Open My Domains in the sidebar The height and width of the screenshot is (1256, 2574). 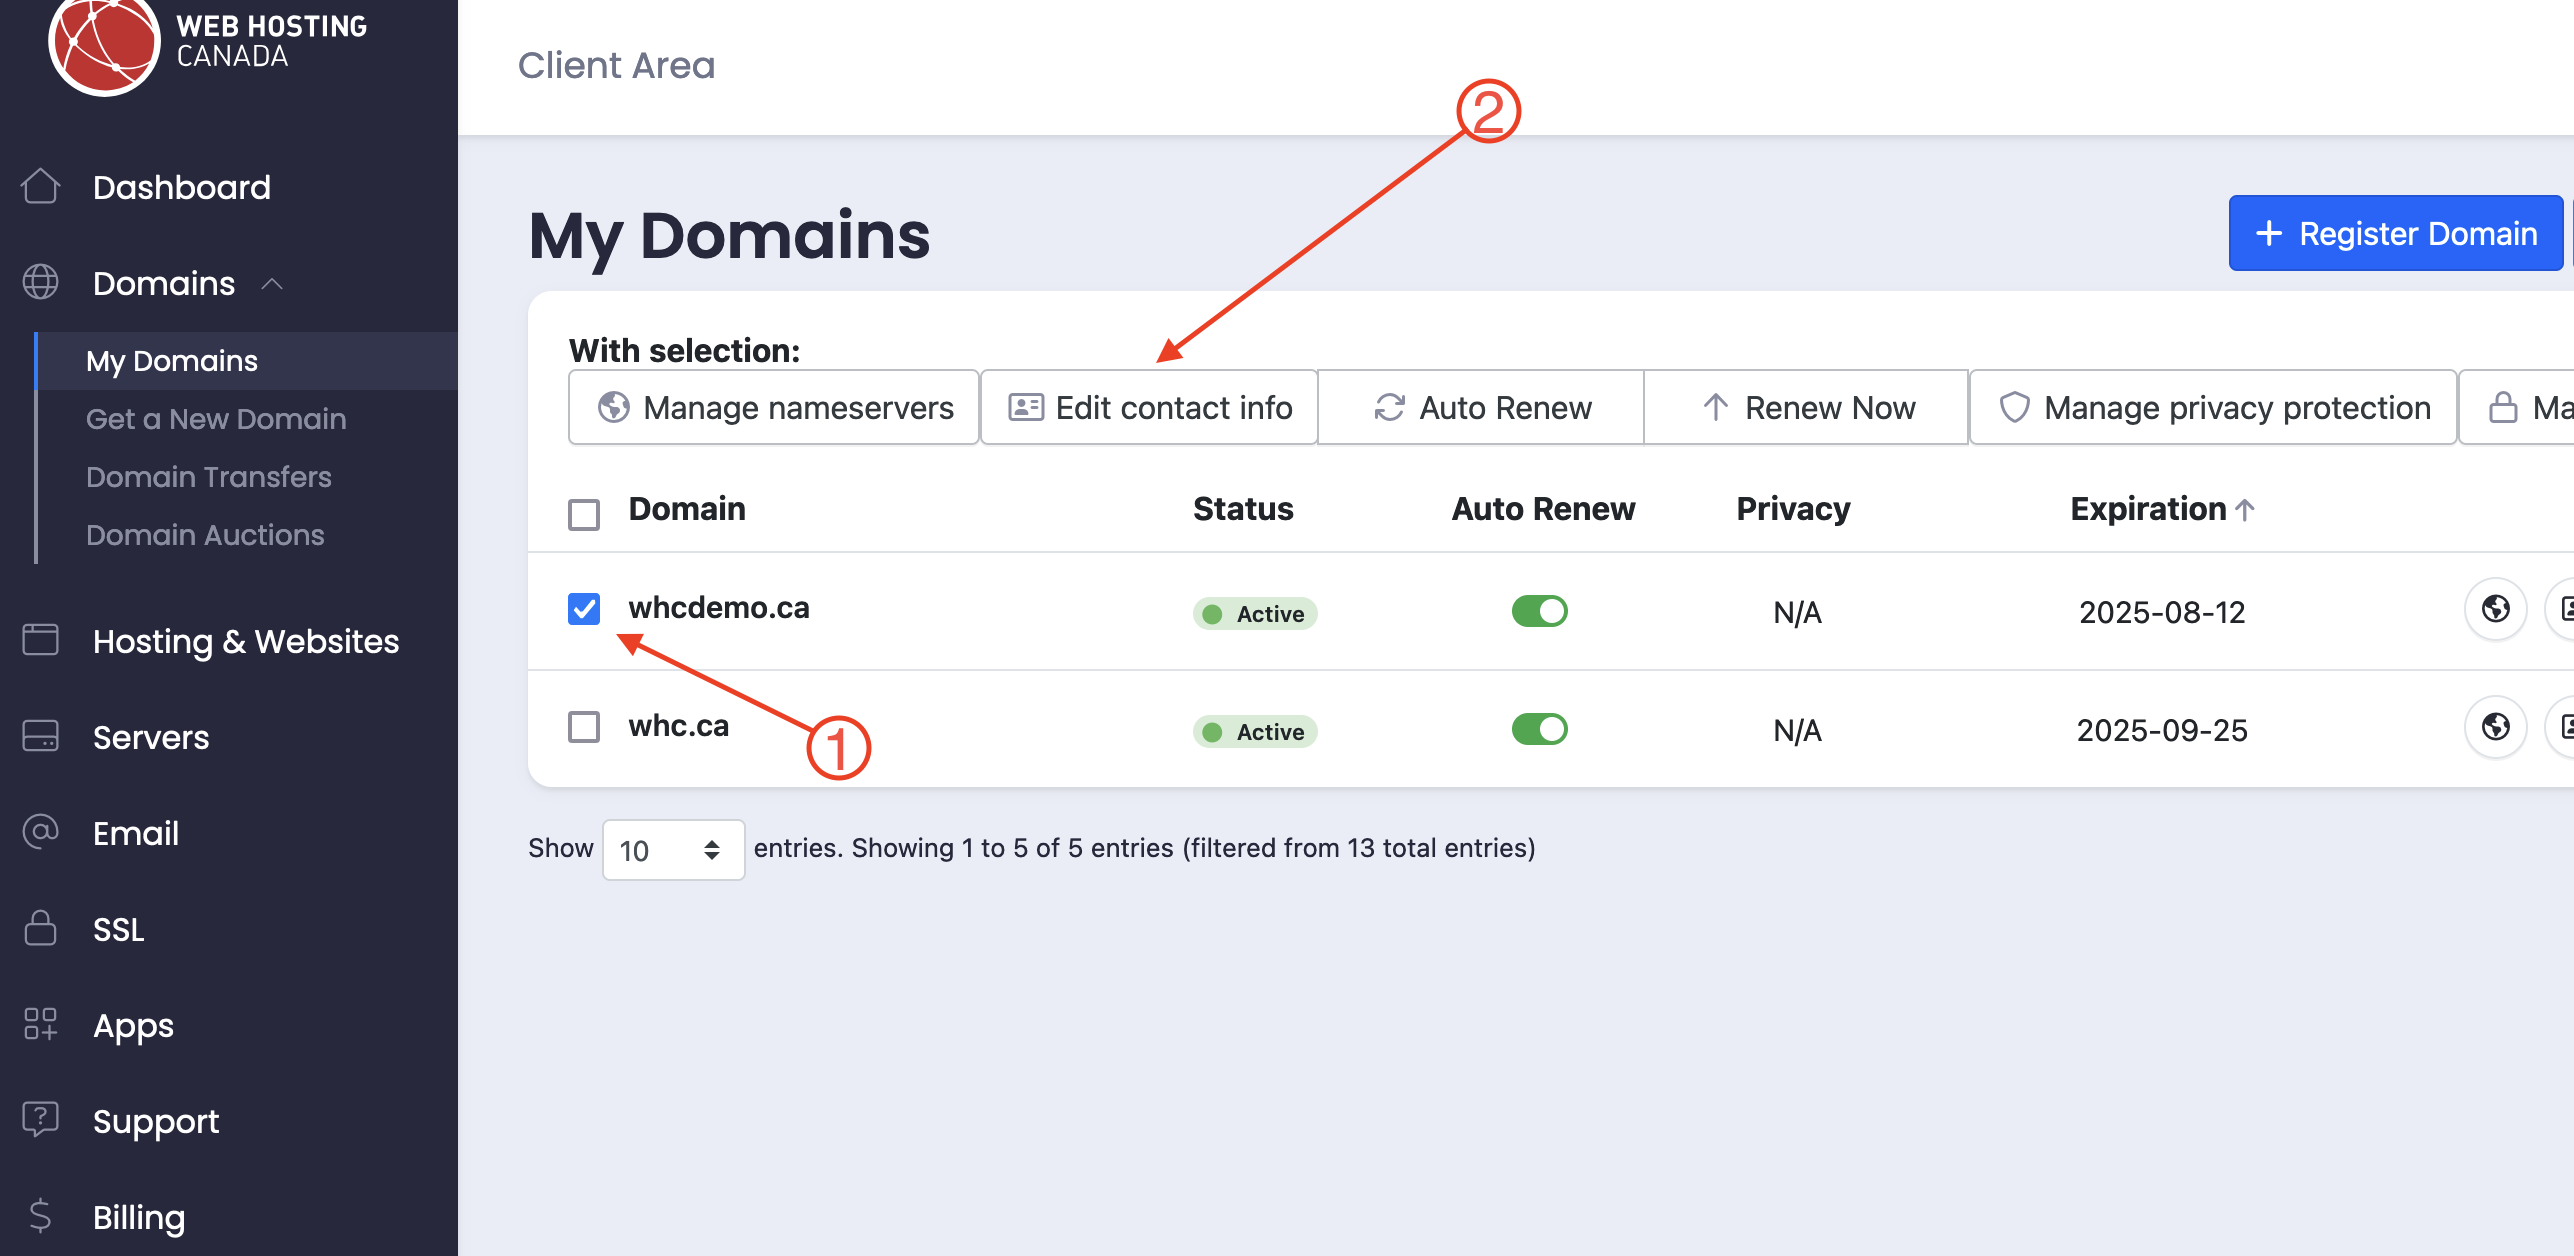(172, 361)
